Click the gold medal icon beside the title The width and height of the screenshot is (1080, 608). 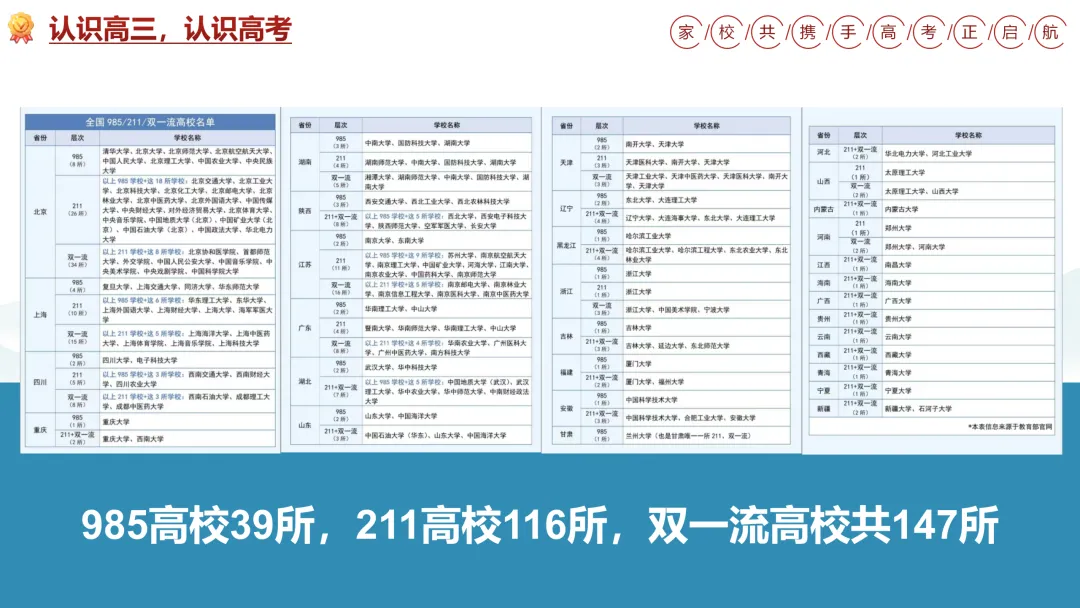pos(21,28)
